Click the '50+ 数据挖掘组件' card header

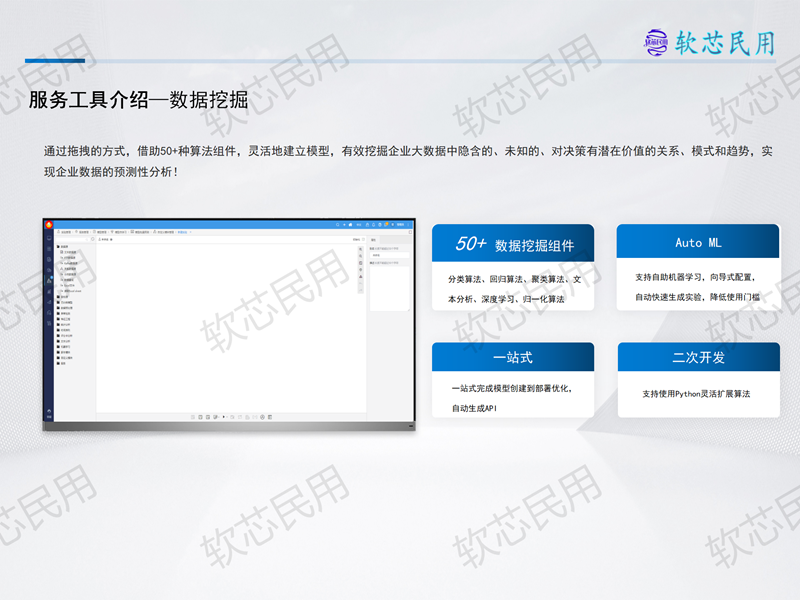[513, 243]
